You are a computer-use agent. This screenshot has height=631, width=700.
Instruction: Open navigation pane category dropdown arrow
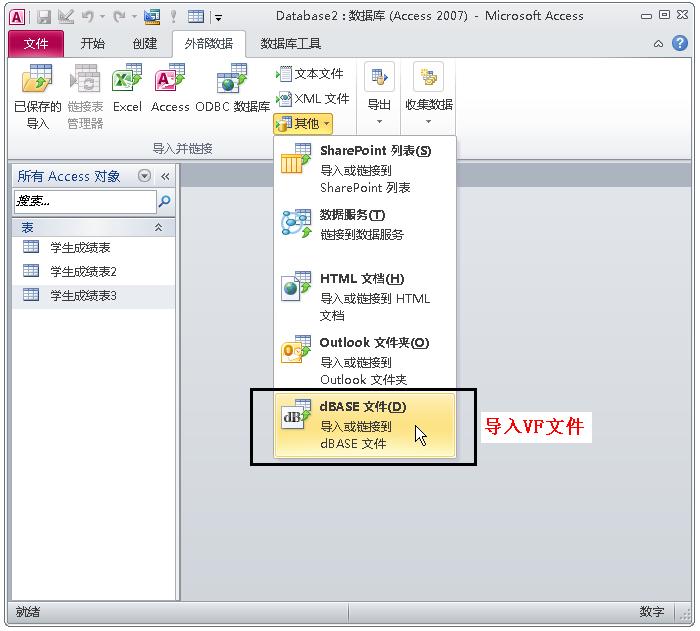pos(144,176)
